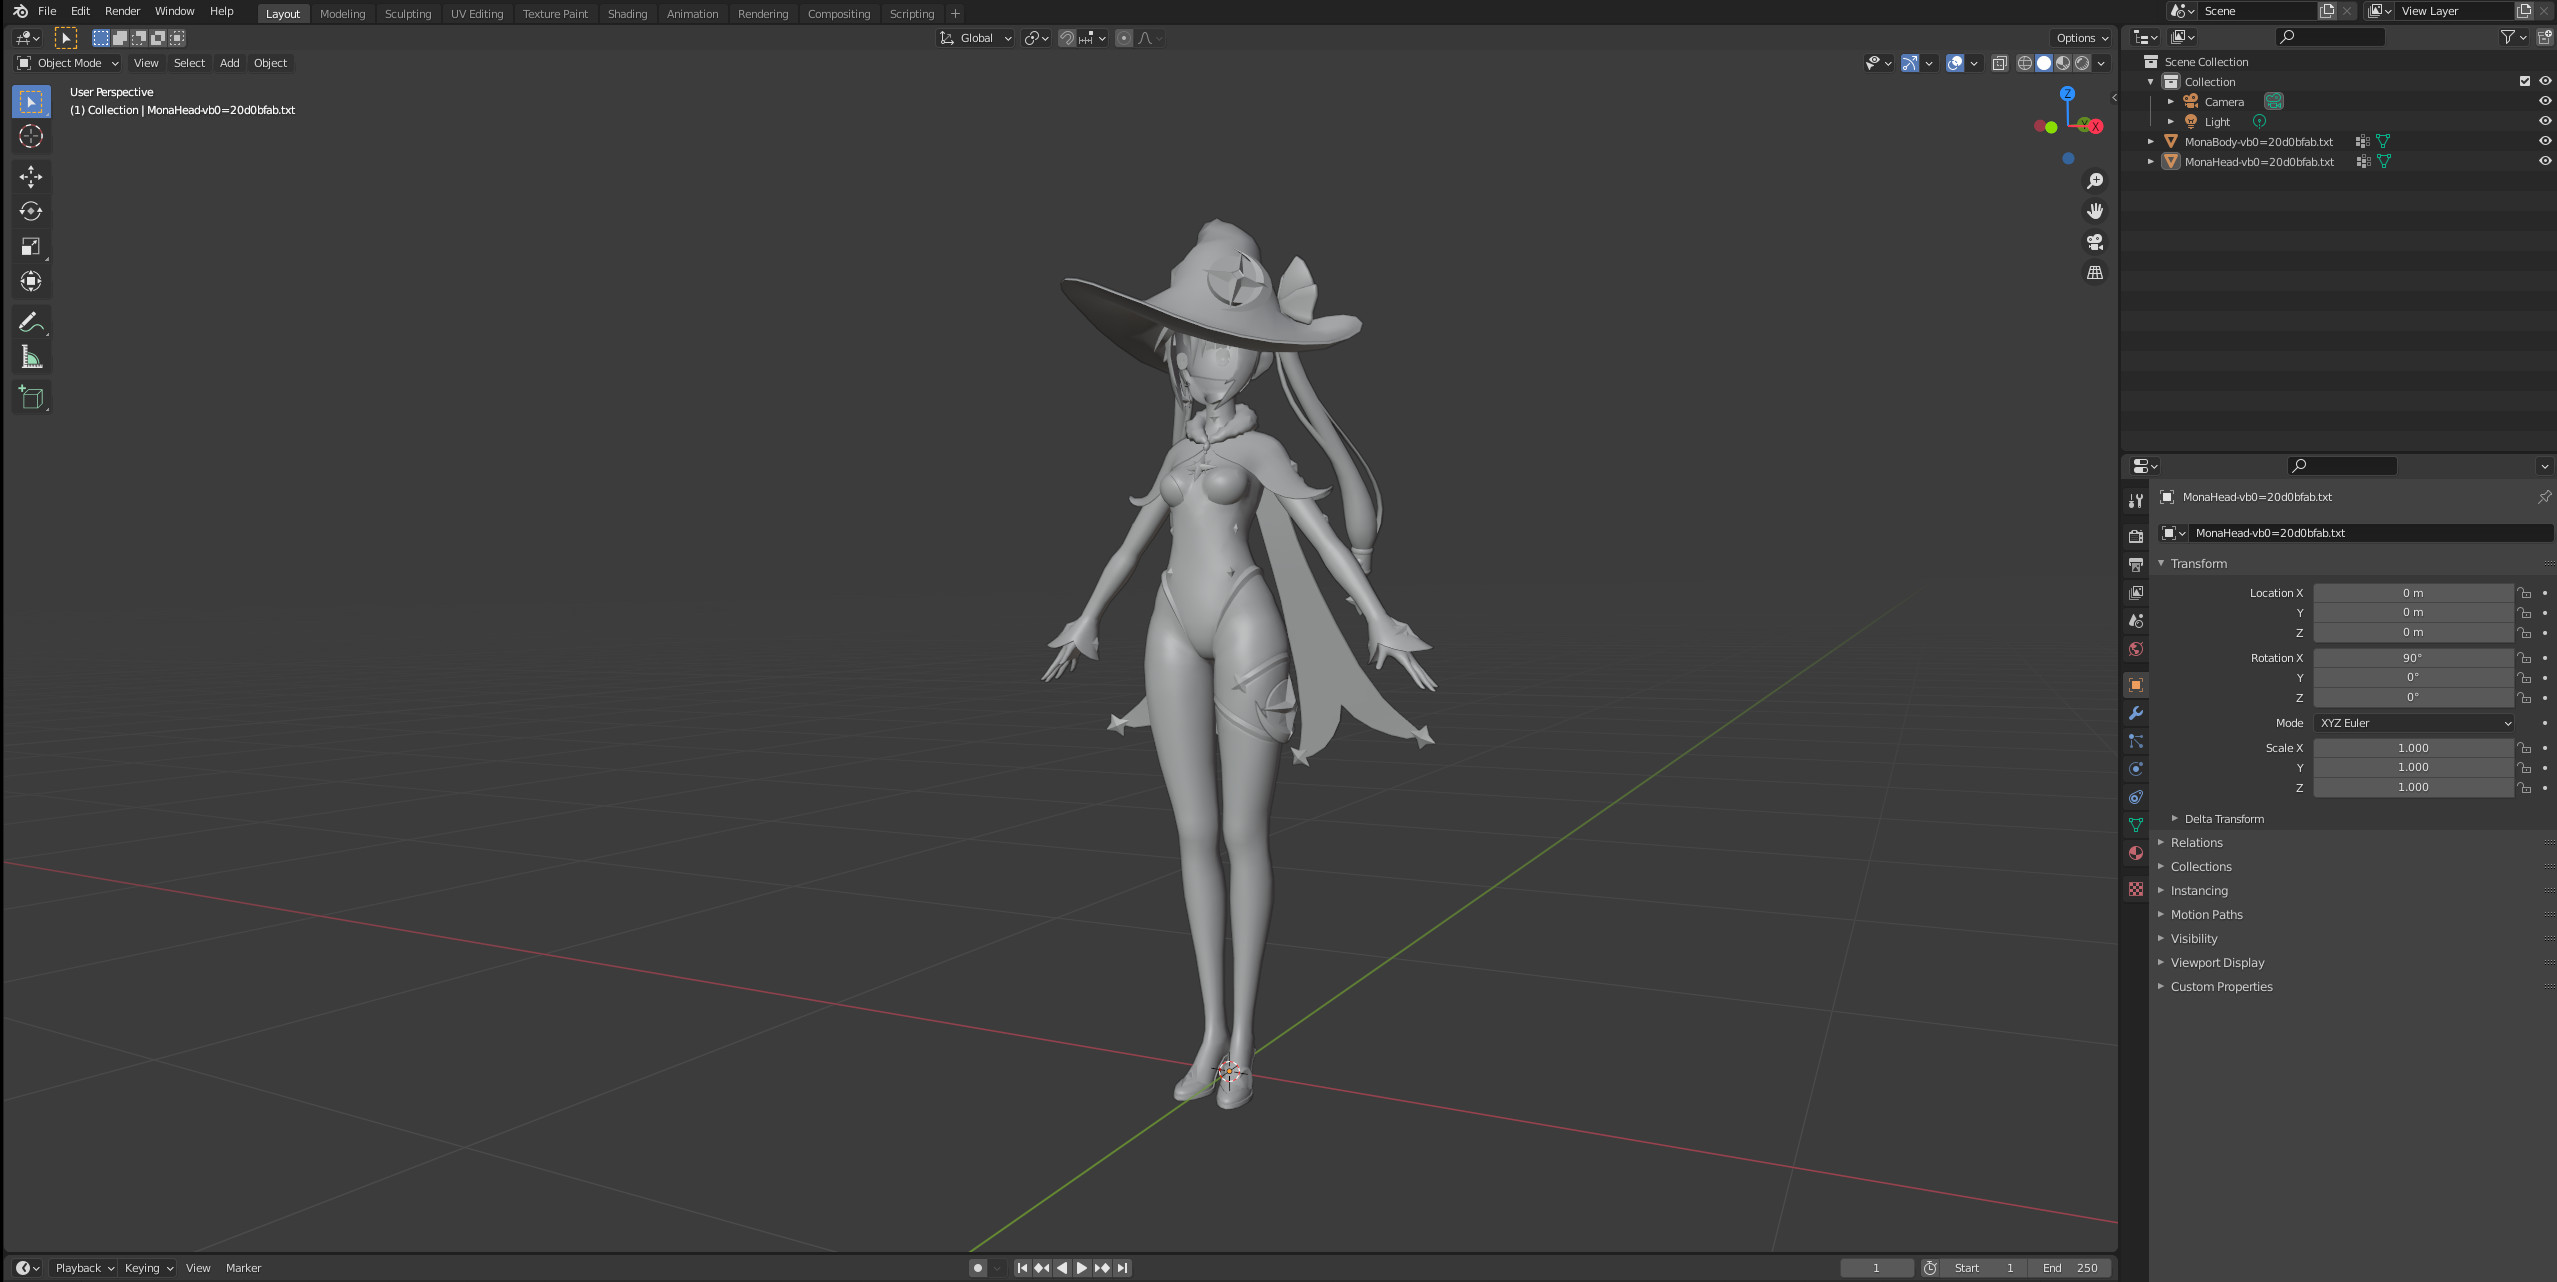Image resolution: width=2557 pixels, height=1282 pixels.
Task: Select the Move tool
Action: [x=31, y=177]
